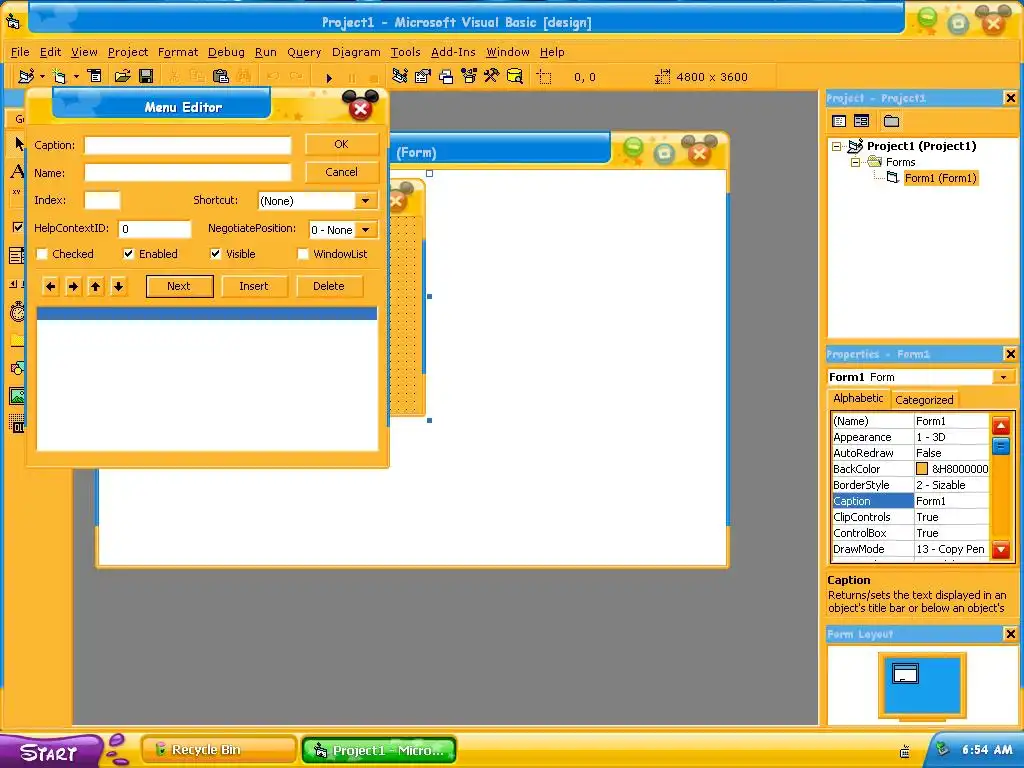
Task: Click the Properties scroll-down red arrow
Action: click(x=1001, y=550)
